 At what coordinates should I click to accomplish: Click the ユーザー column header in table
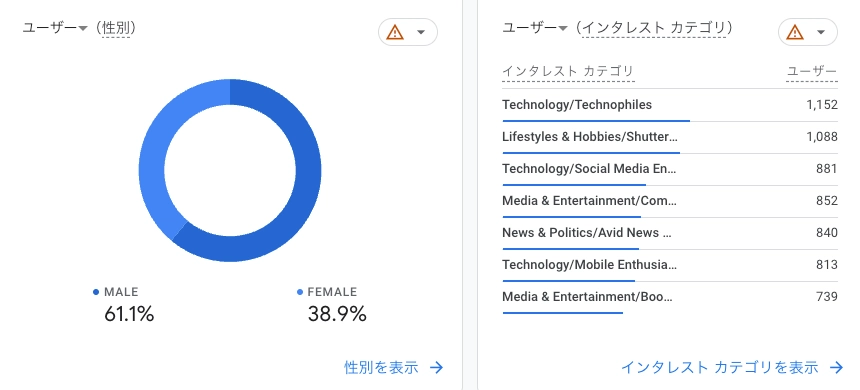point(812,71)
